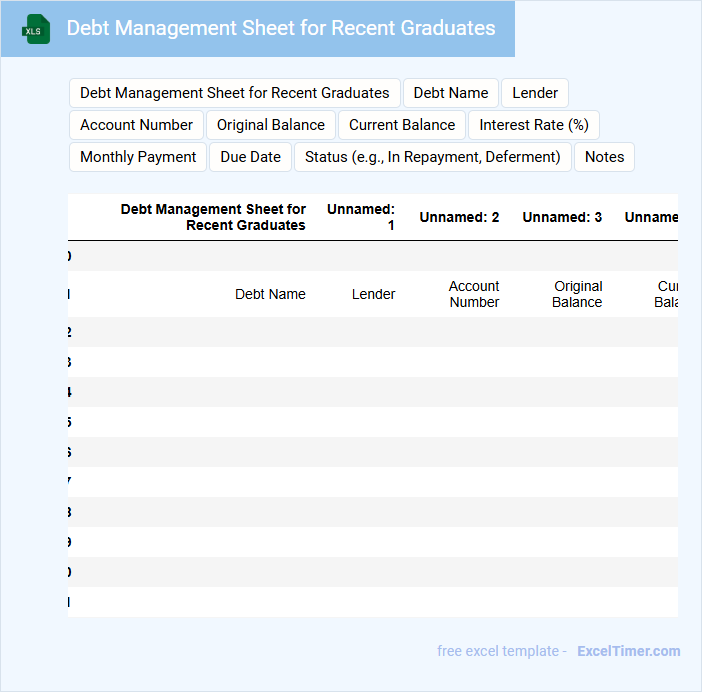Click the 'Account Number' table cell
The image size is (702, 692).
474,294
